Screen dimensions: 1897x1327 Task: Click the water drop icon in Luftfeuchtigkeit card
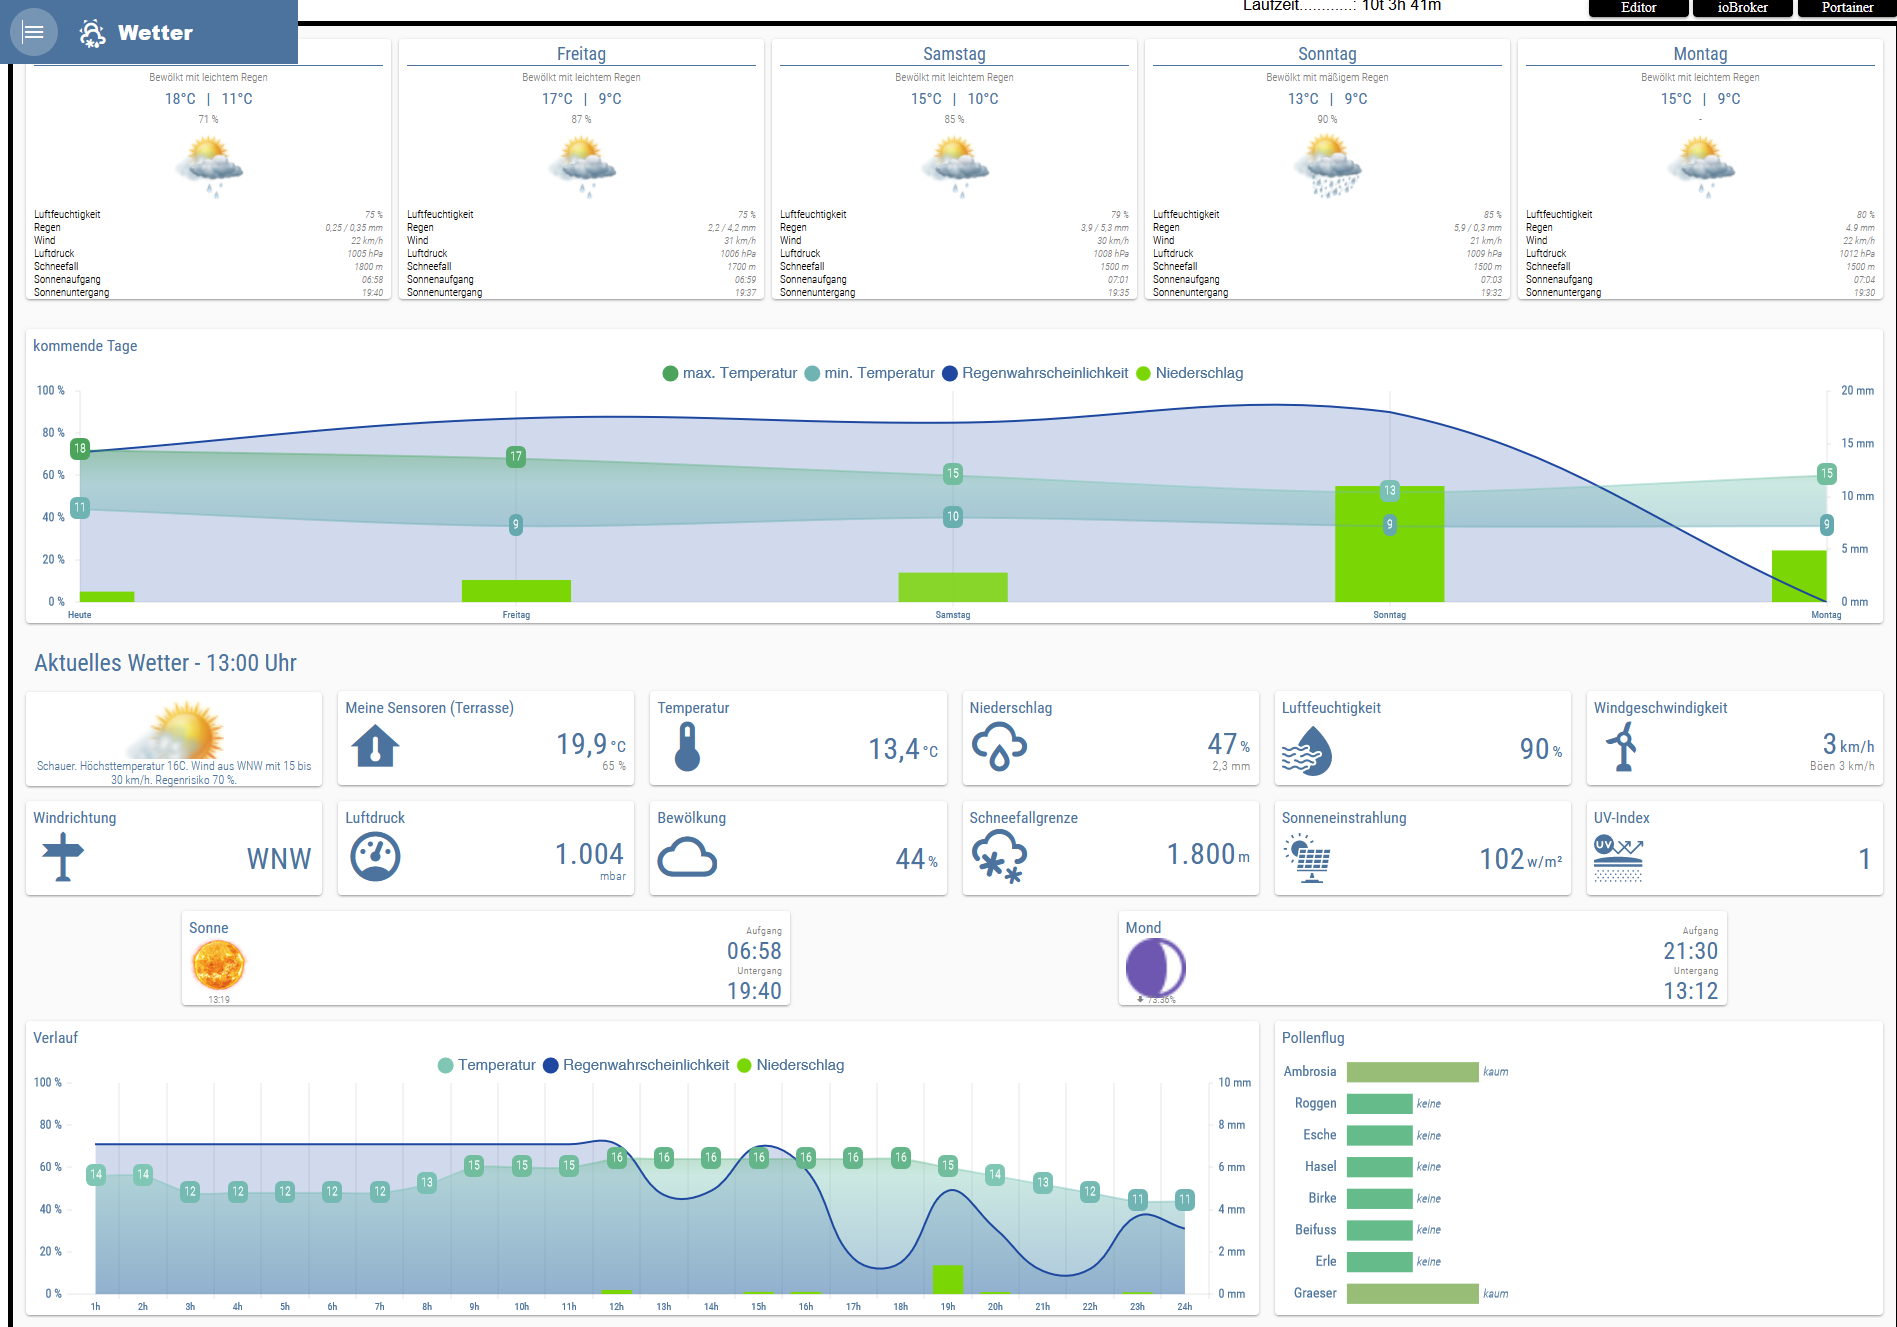[1307, 750]
